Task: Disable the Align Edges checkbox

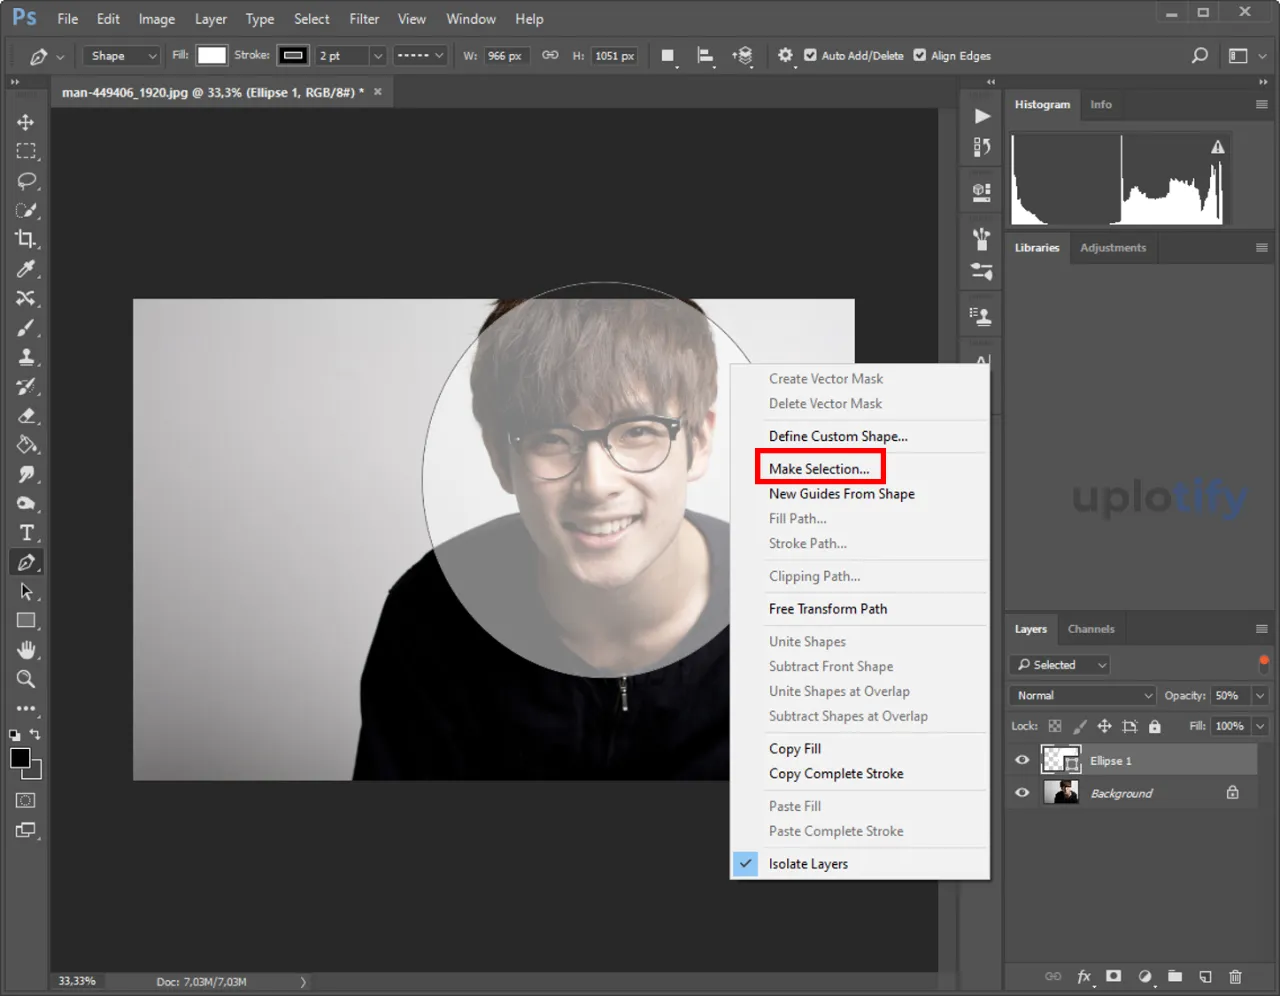Action: [920, 56]
